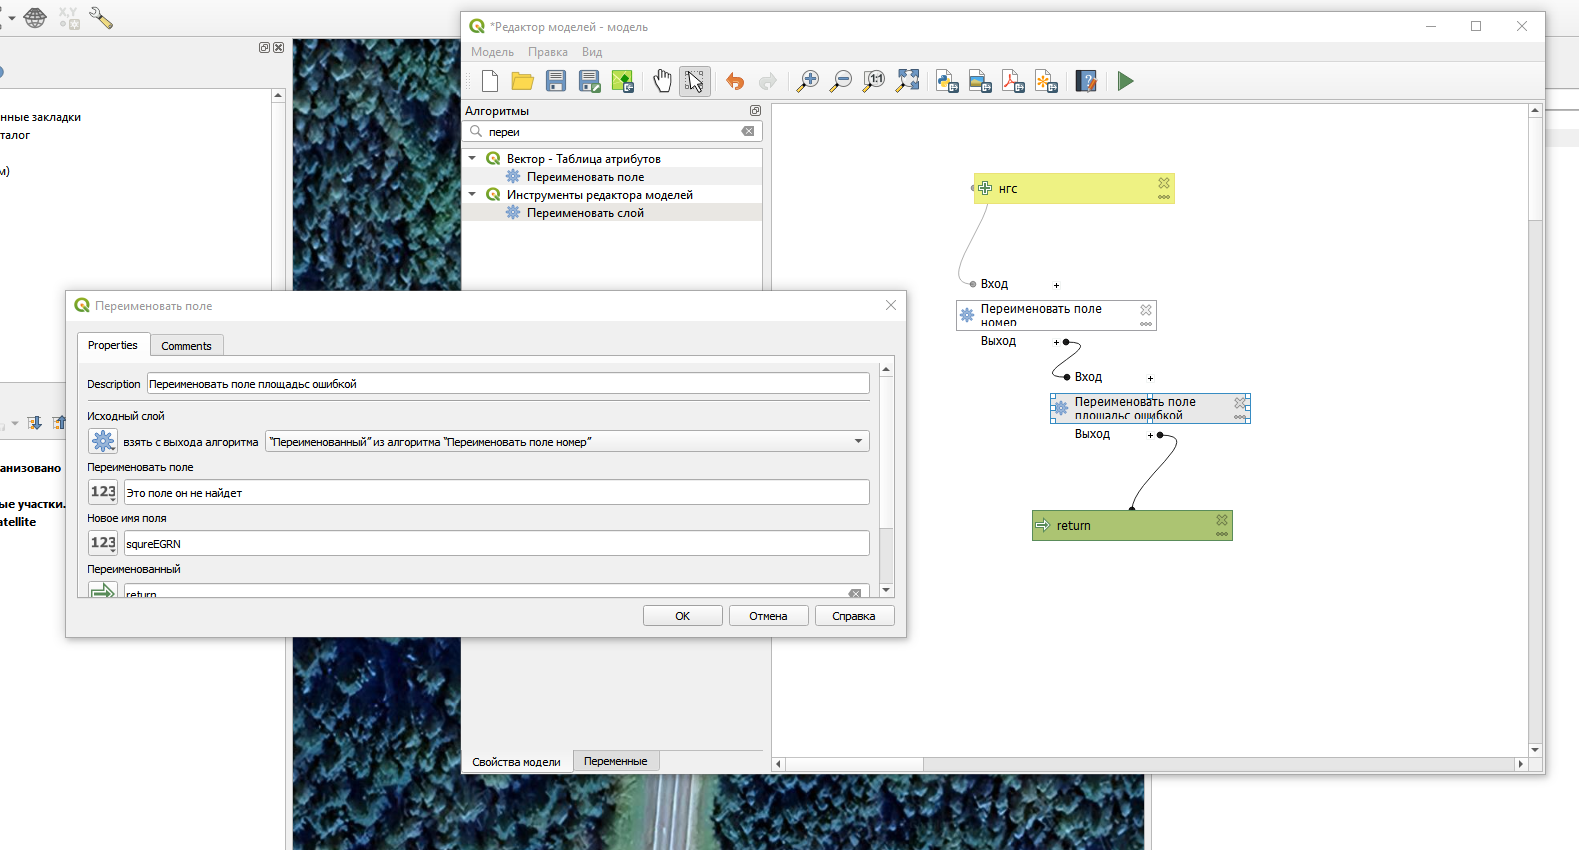Click the Run model green play icon
This screenshot has width=1579, height=850.
click(x=1125, y=82)
